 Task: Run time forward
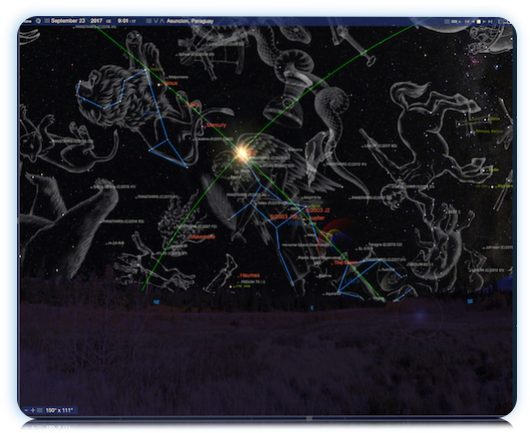tap(484, 22)
